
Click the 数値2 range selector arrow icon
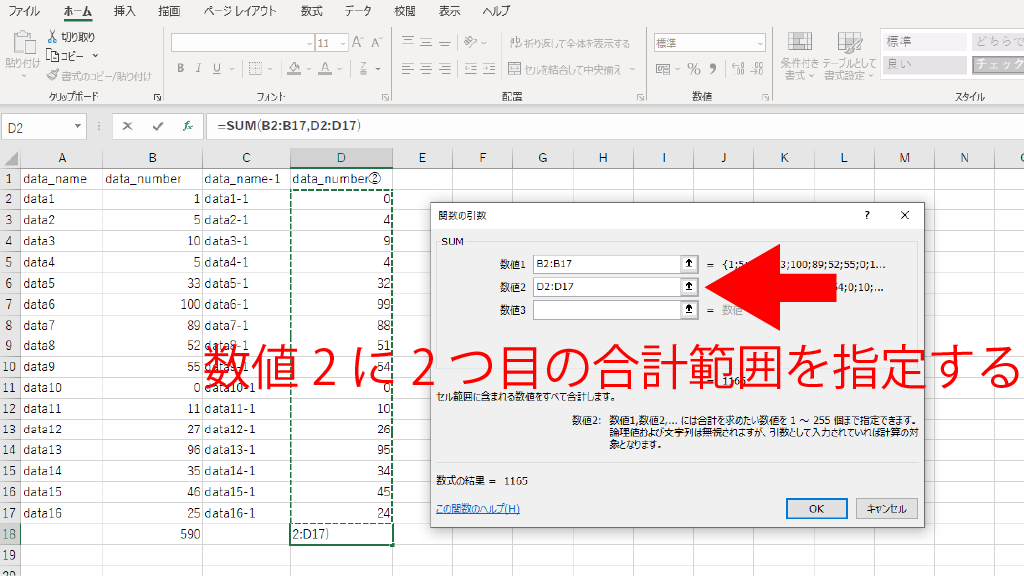coord(688,287)
